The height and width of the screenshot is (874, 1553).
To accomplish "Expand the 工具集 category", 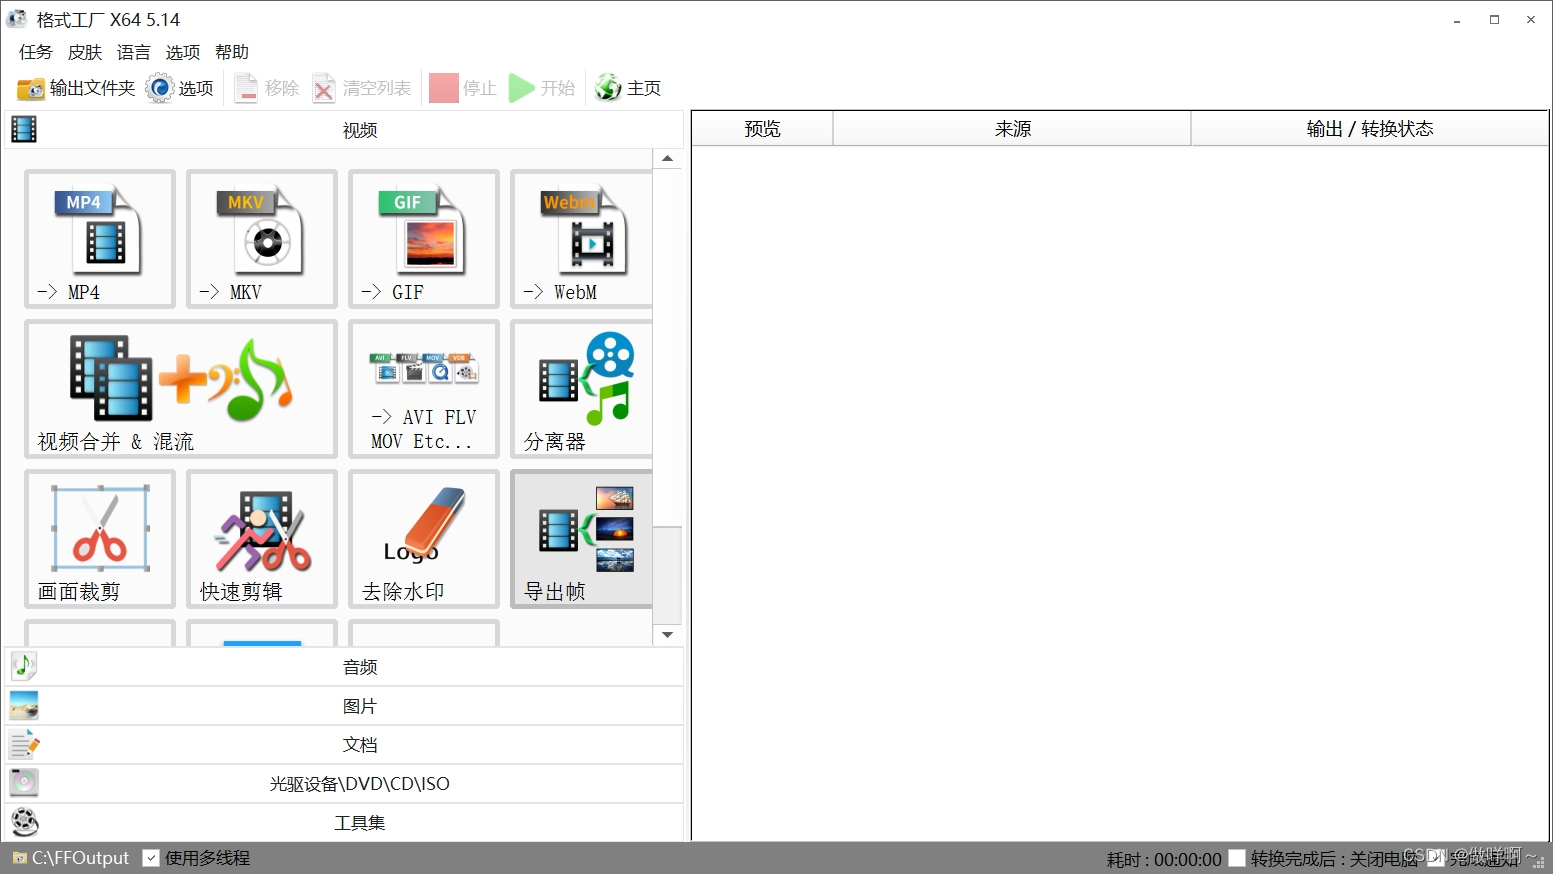I will click(x=344, y=823).
